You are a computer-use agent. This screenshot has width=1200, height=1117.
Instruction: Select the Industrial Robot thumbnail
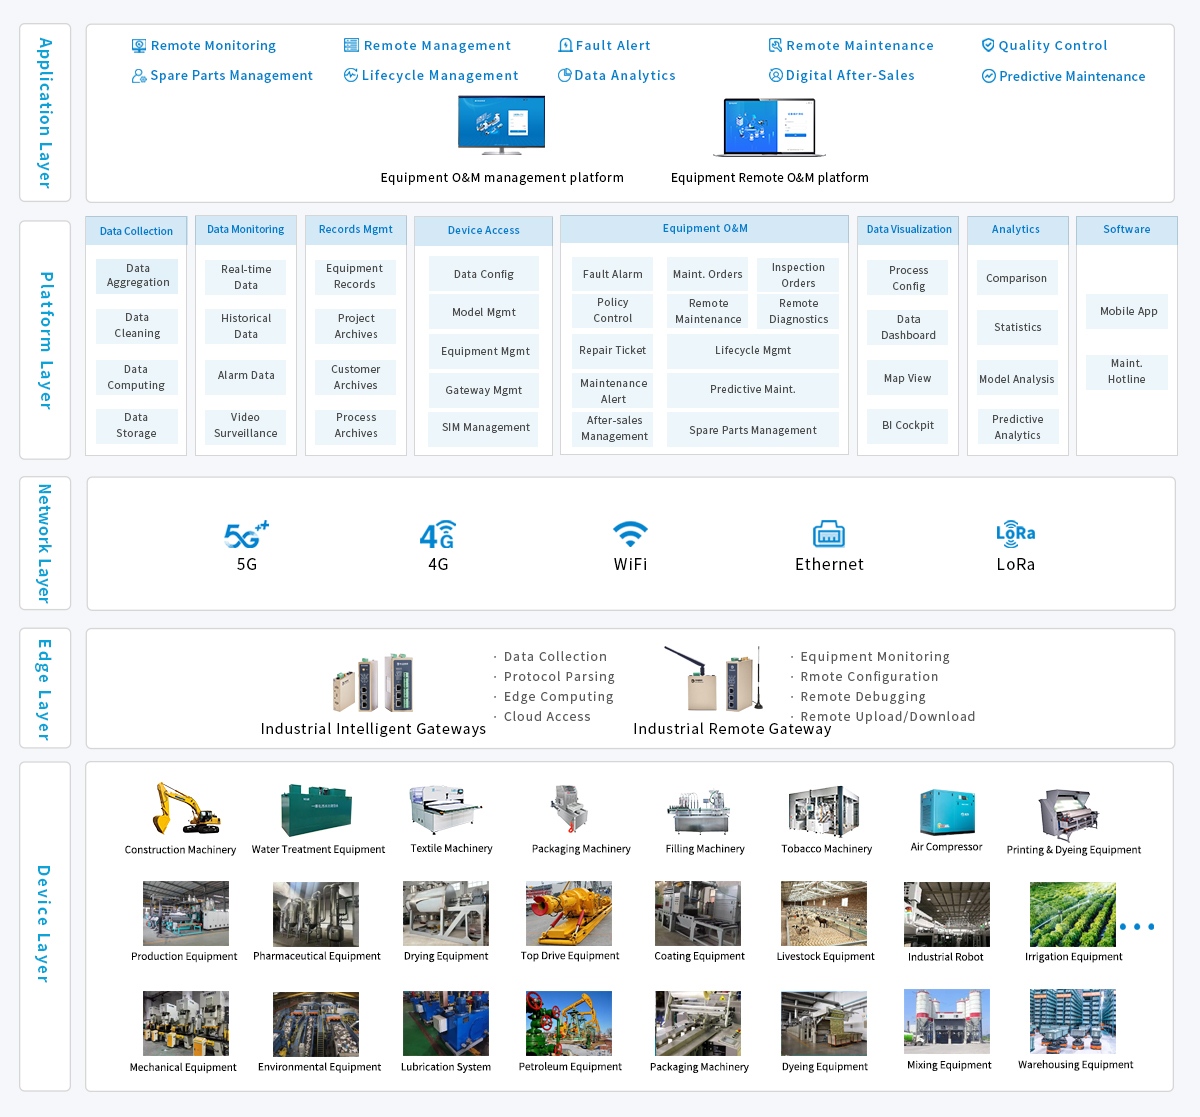pos(946,914)
